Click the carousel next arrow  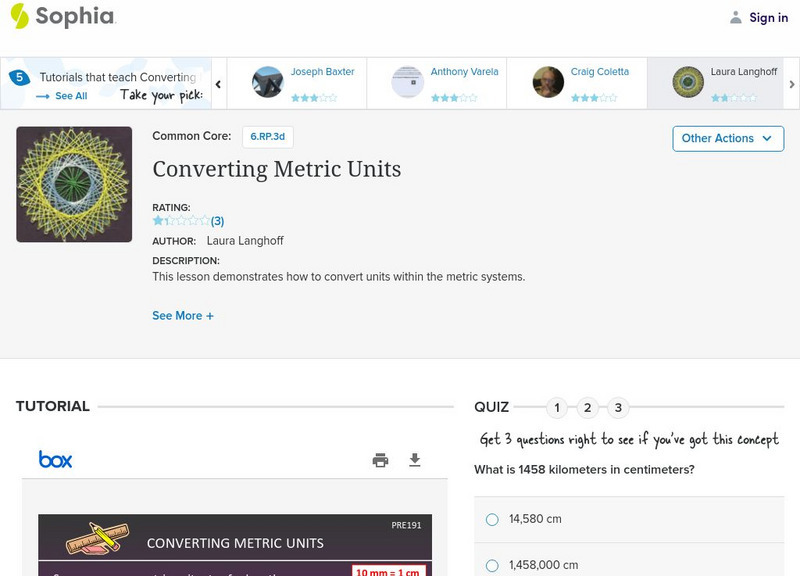click(791, 84)
